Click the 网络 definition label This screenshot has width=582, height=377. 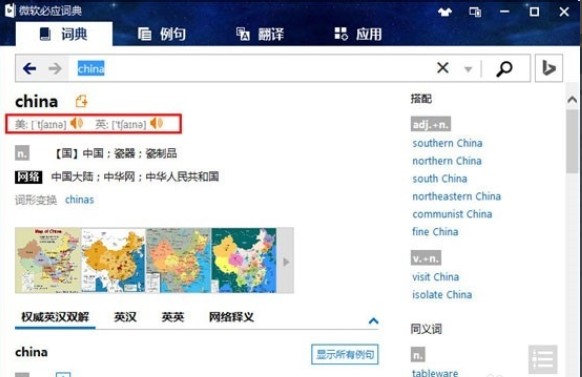click(x=29, y=177)
